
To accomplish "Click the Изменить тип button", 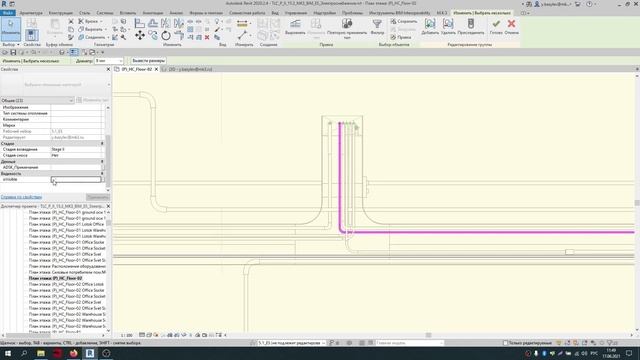I will (x=93, y=100).
